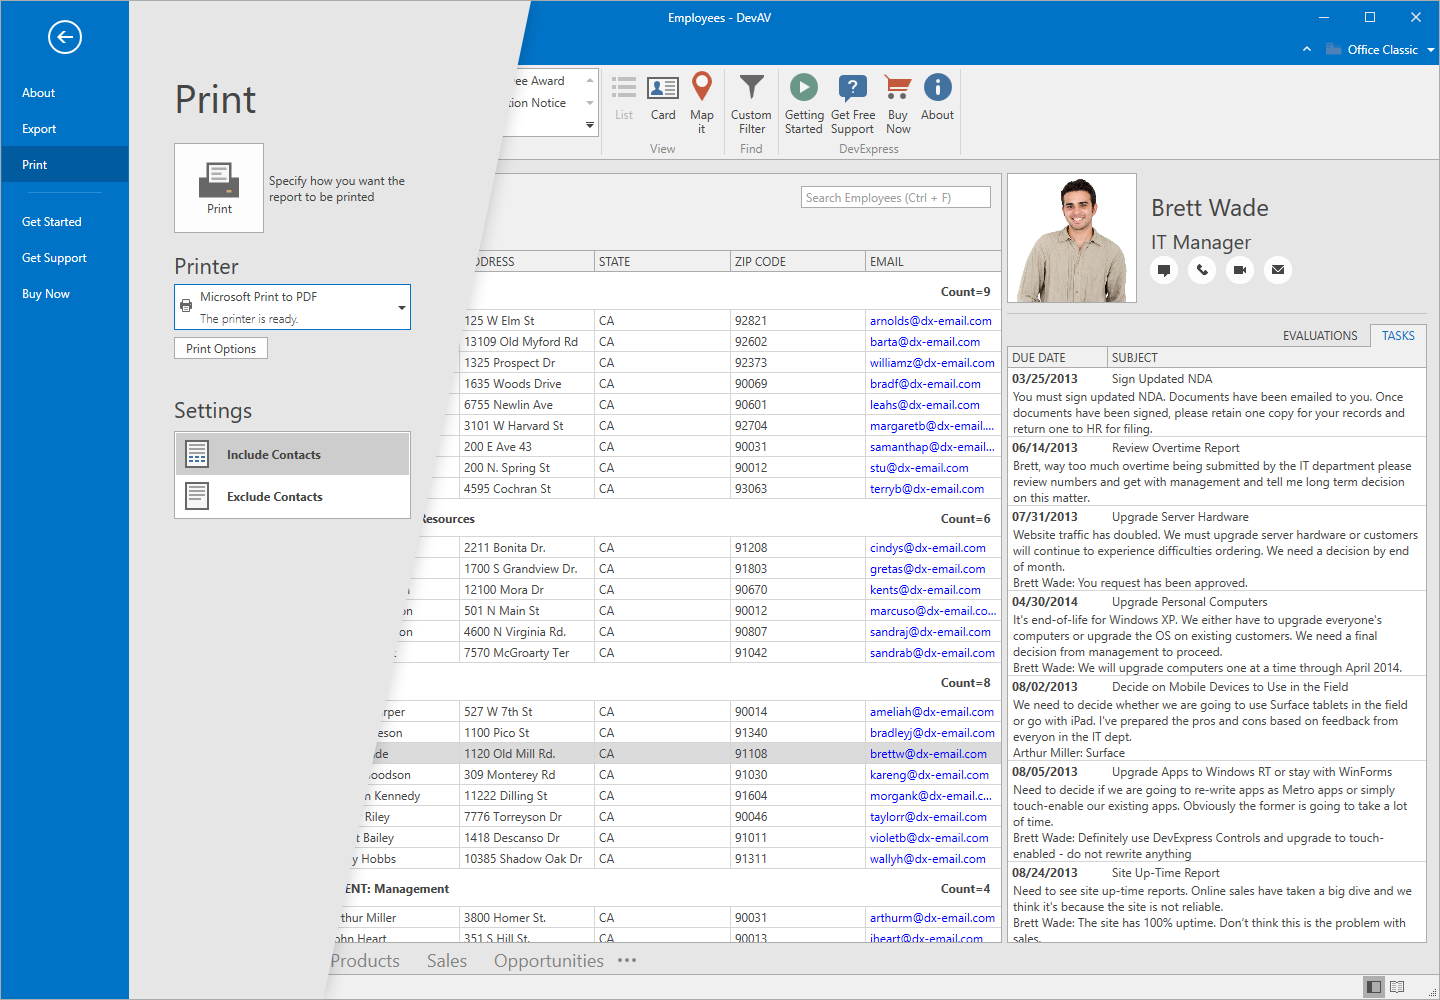The width and height of the screenshot is (1440, 1000).
Task: Open the Map it tool
Action: click(702, 101)
